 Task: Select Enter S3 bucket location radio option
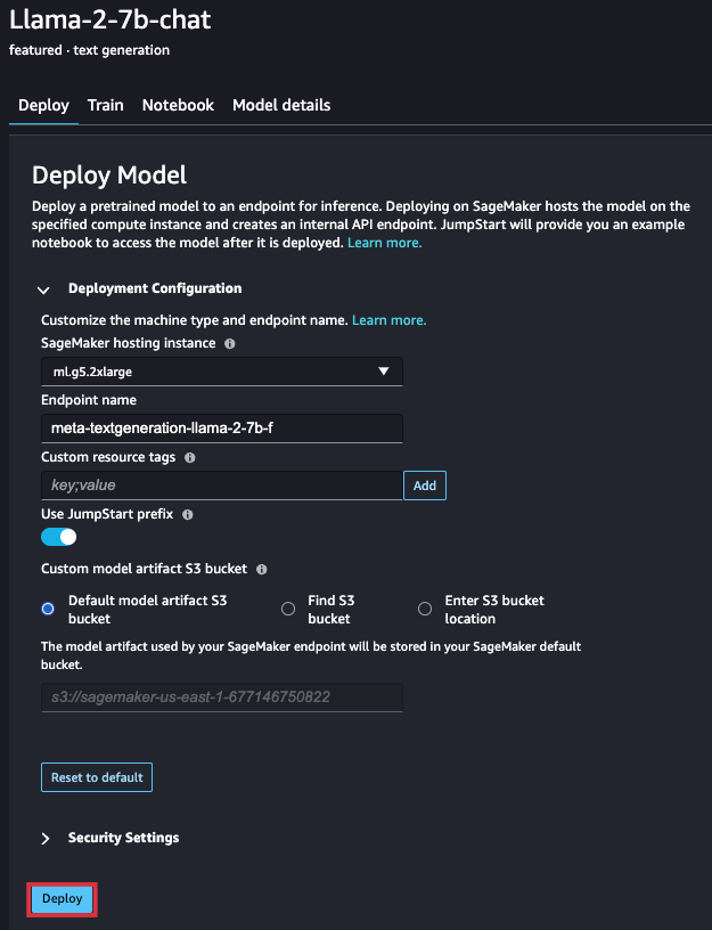click(x=425, y=609)
